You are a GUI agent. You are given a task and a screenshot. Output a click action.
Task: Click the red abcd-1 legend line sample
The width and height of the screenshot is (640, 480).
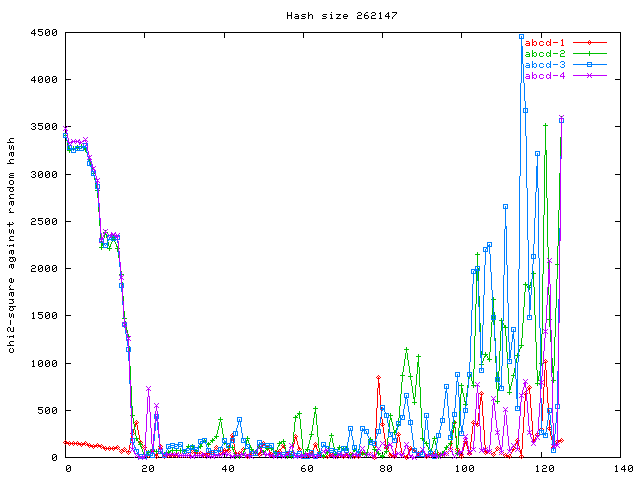(x=590, y=42)
